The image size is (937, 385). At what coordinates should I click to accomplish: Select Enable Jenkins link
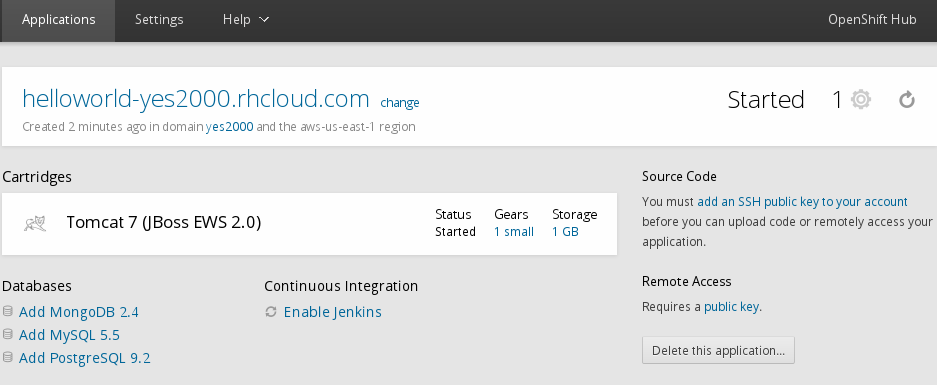(332, 312)
